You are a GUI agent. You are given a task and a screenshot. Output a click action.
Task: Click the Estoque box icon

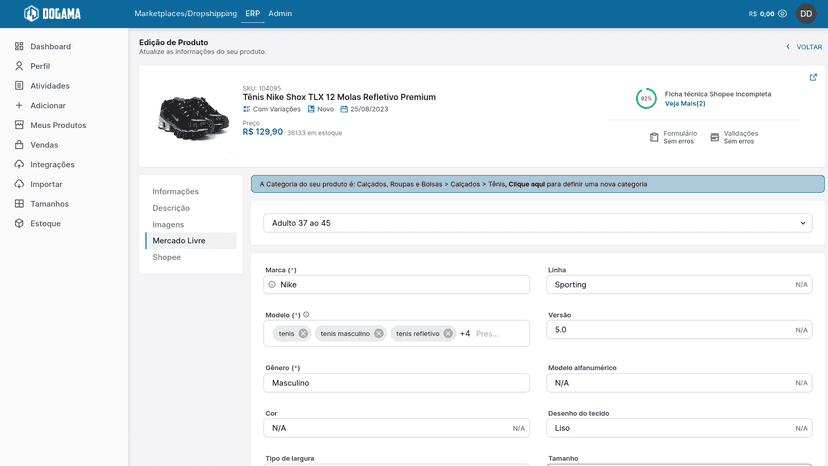coord(19,223)
